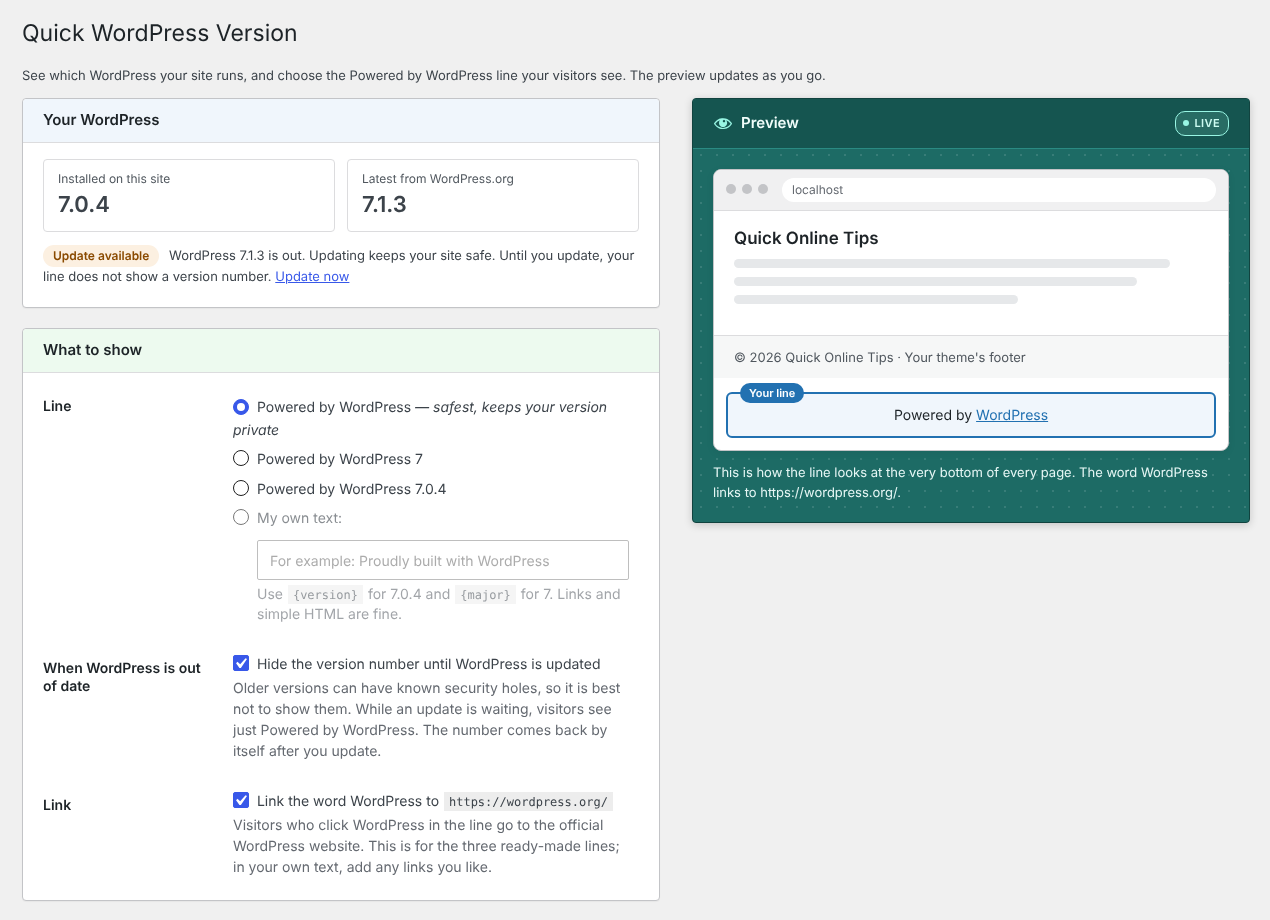Click the Update now link
The image size is (1270, 920).
(312, 276)
